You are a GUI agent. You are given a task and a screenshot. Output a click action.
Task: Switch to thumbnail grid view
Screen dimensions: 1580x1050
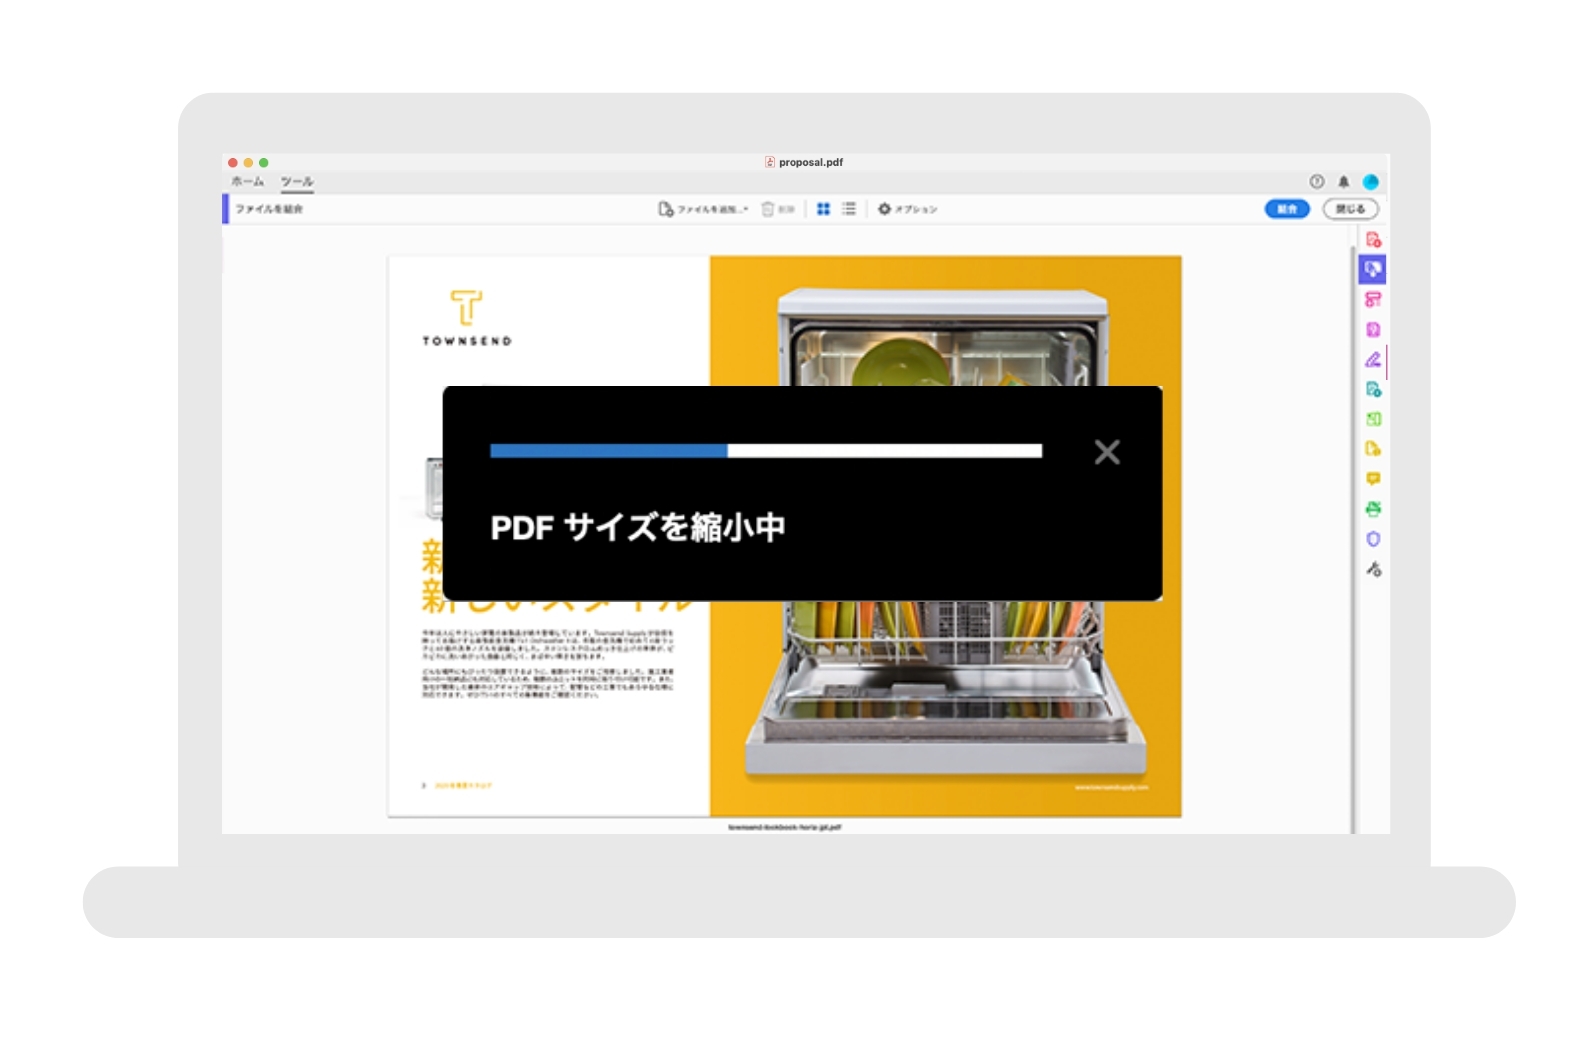[823, 209]
